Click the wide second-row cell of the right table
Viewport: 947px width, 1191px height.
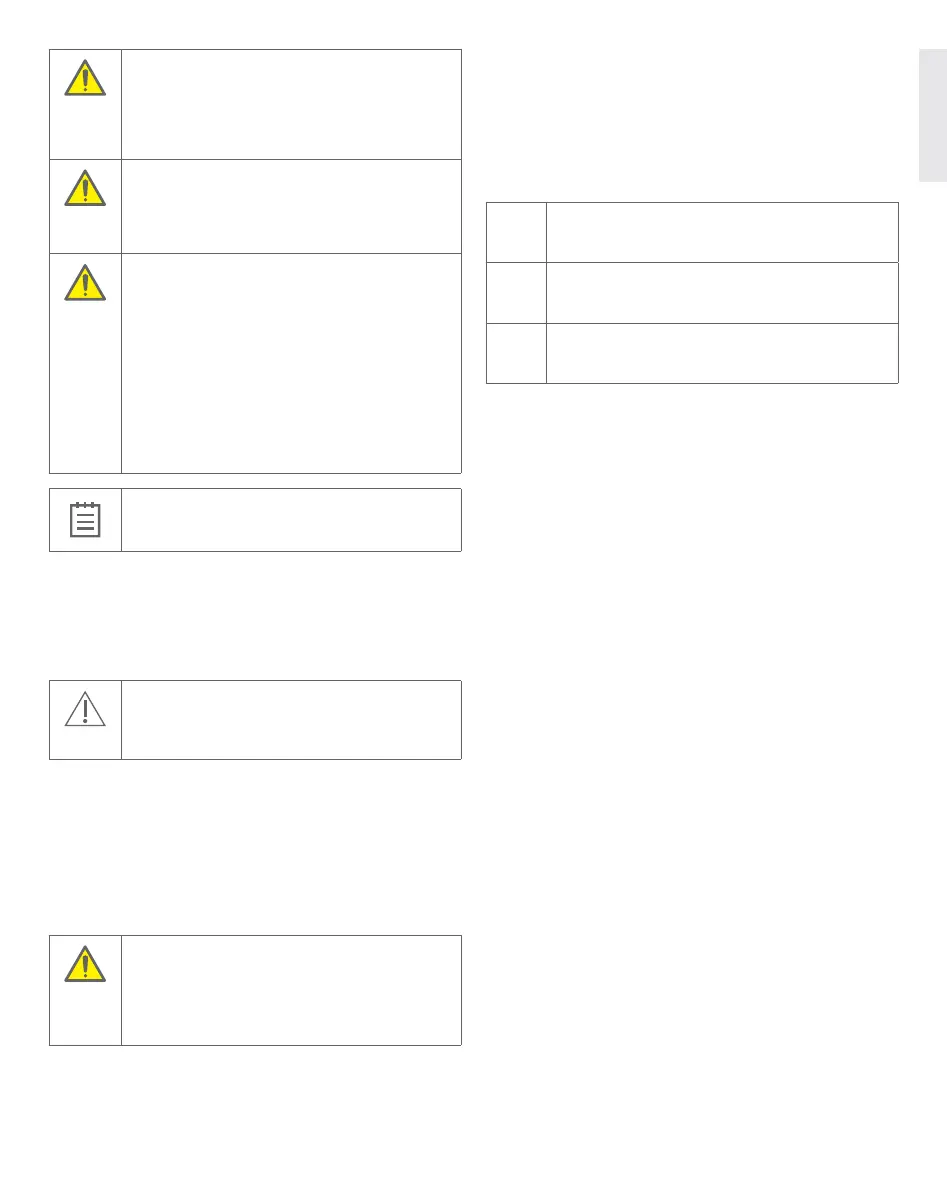[x=722, y=292]
